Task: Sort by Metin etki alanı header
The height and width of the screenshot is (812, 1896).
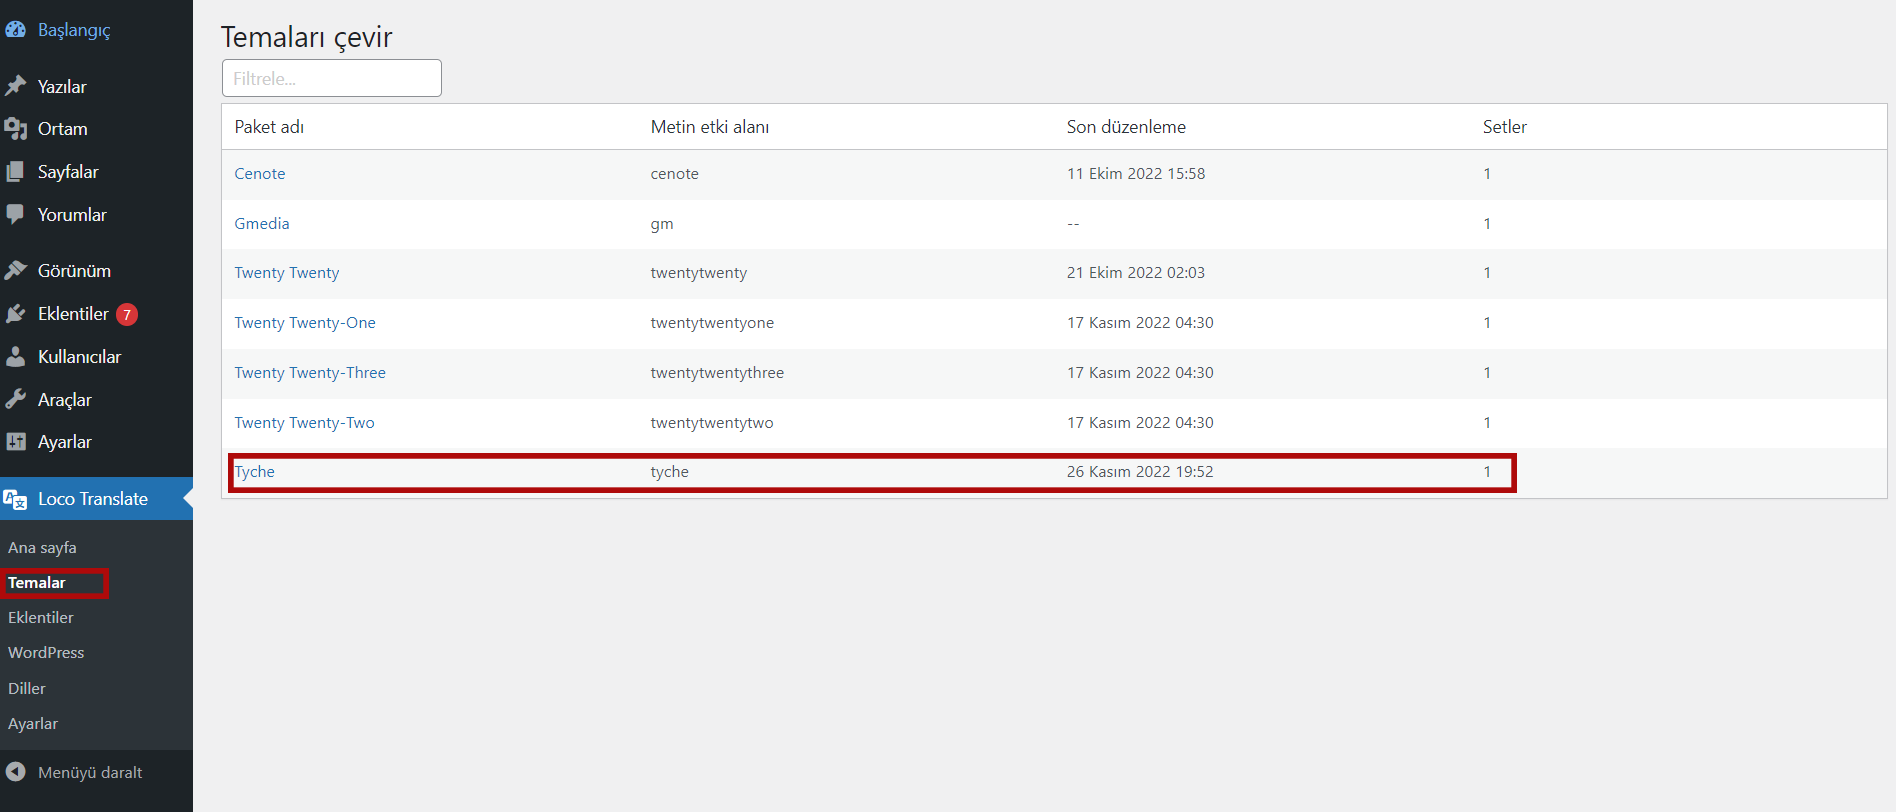Action: 710,127
